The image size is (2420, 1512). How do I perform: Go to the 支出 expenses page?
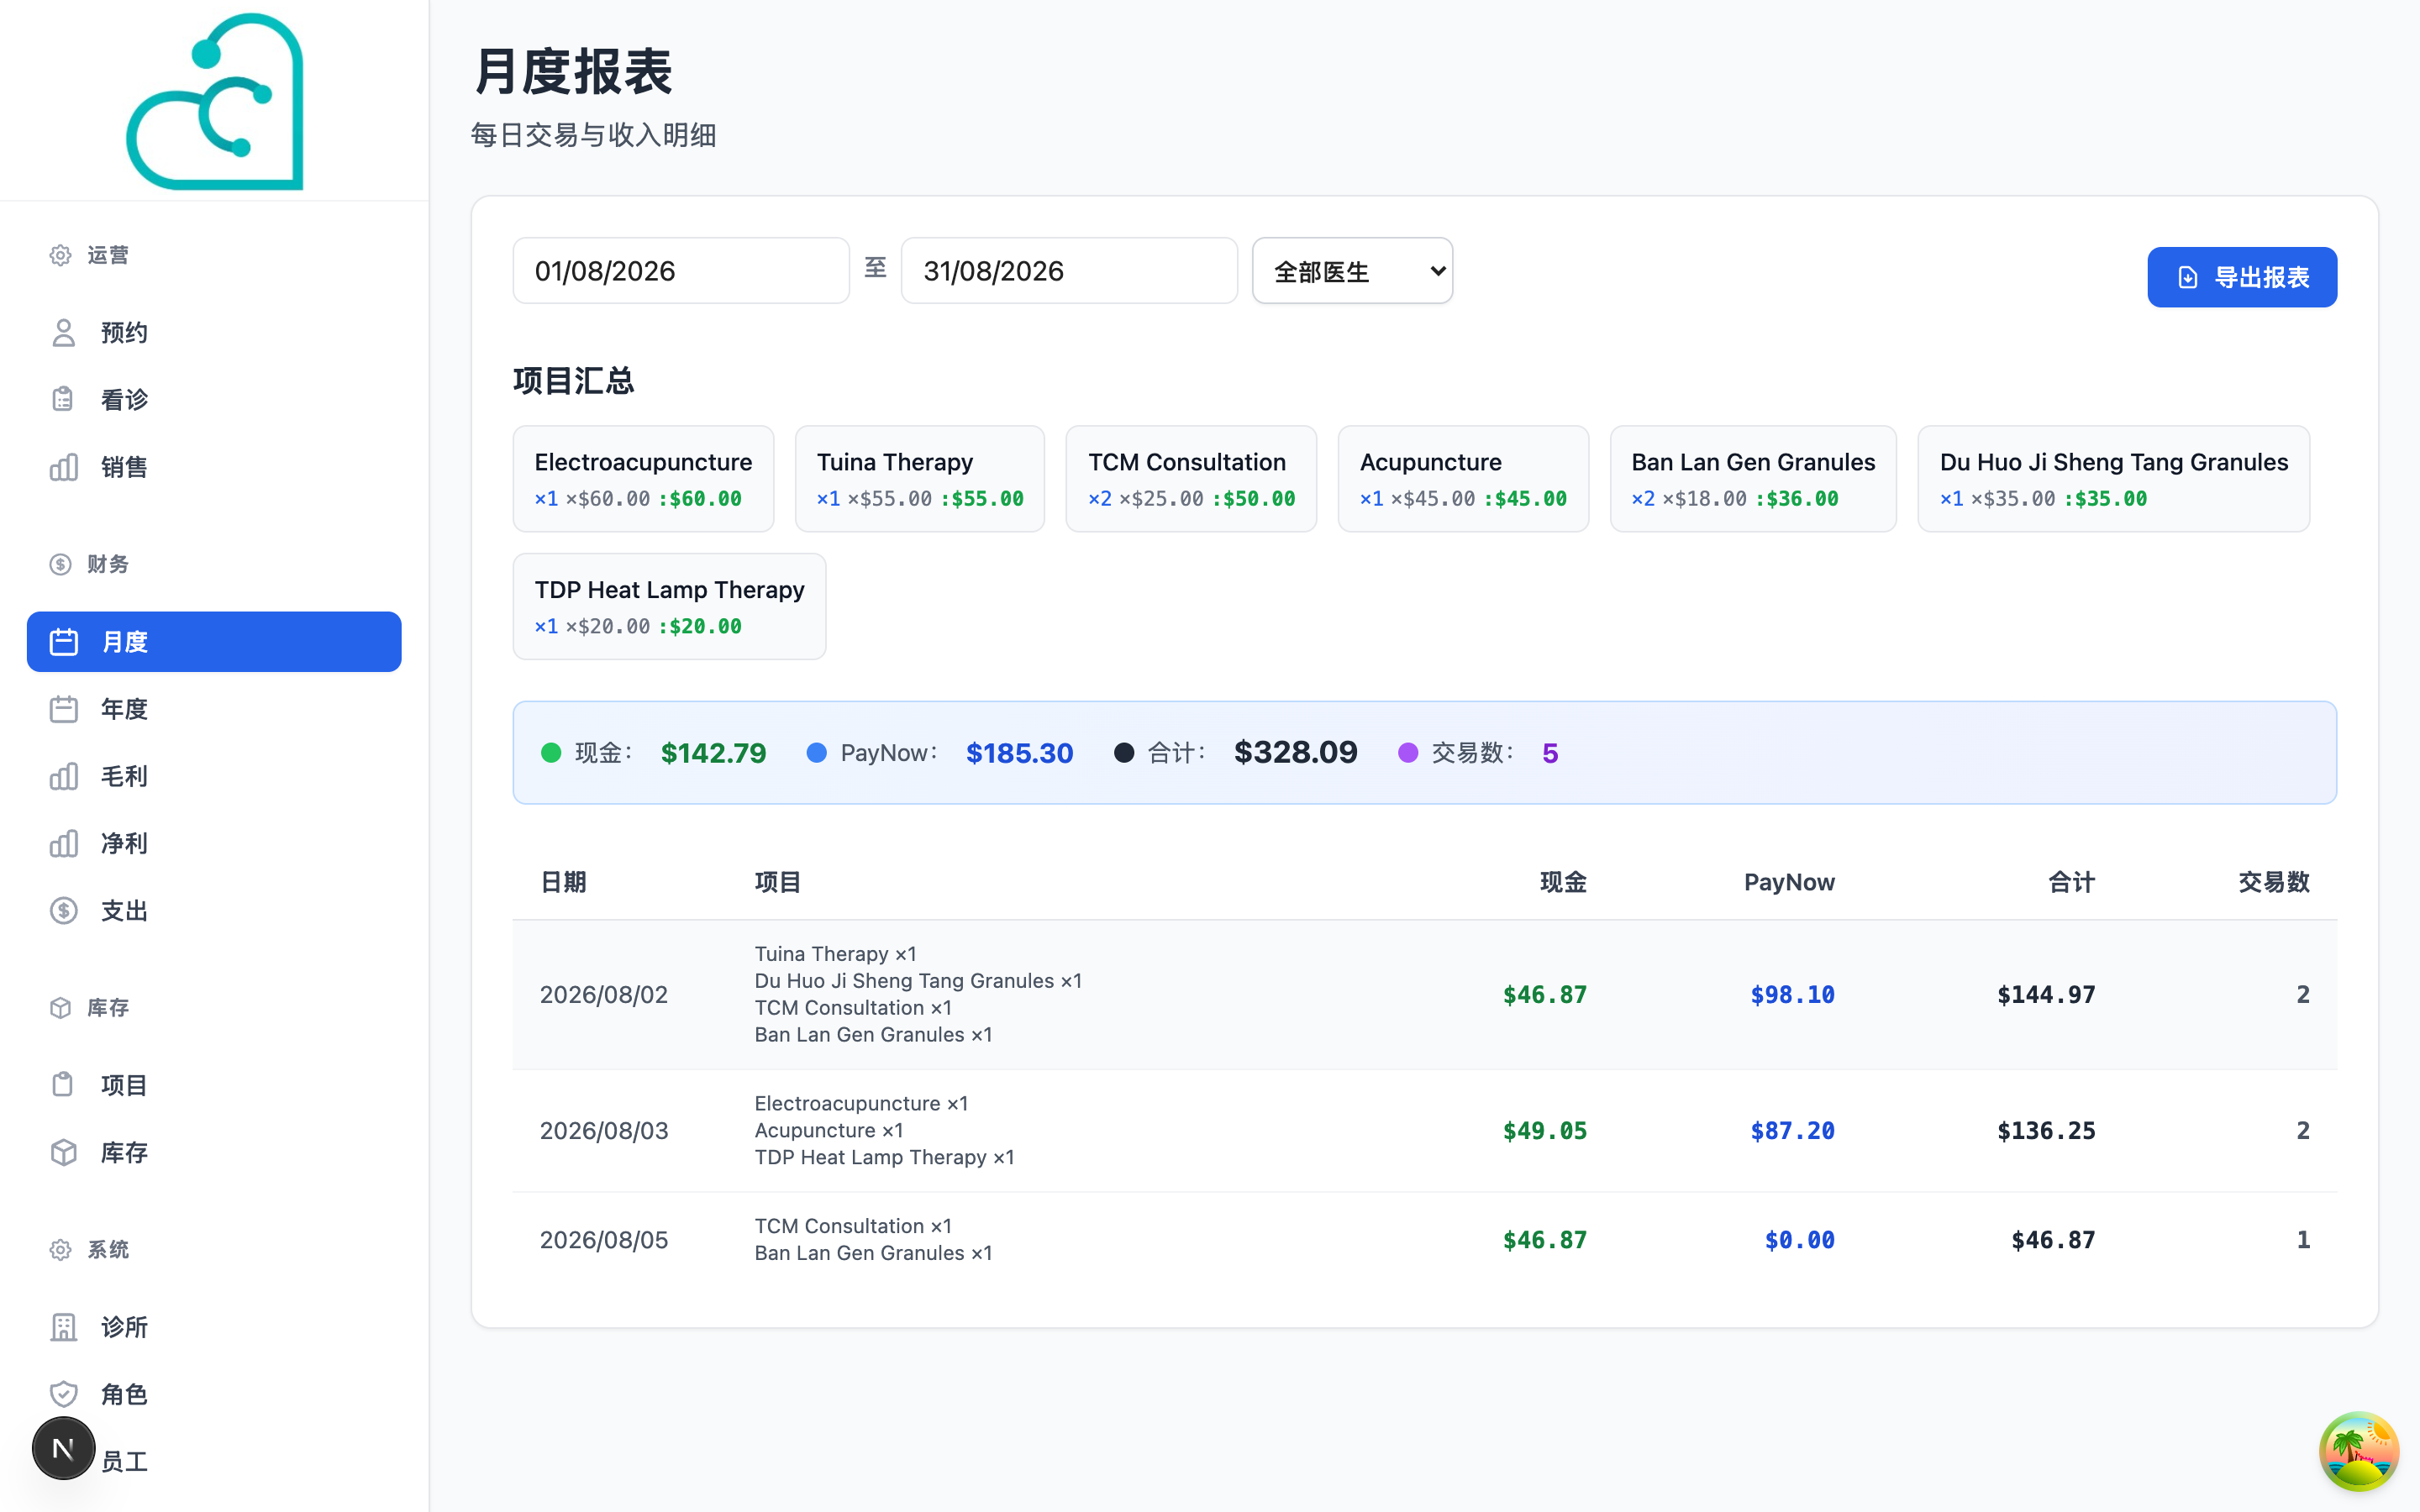(x=214, y=910)
